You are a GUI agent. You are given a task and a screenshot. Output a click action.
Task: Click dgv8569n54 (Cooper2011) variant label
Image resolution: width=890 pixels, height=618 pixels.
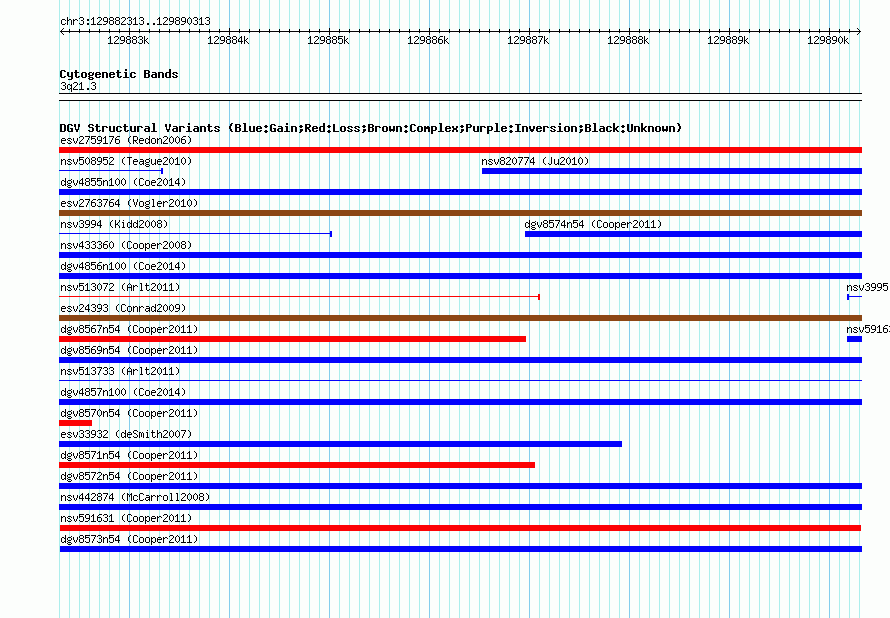(x=129, y=350)
